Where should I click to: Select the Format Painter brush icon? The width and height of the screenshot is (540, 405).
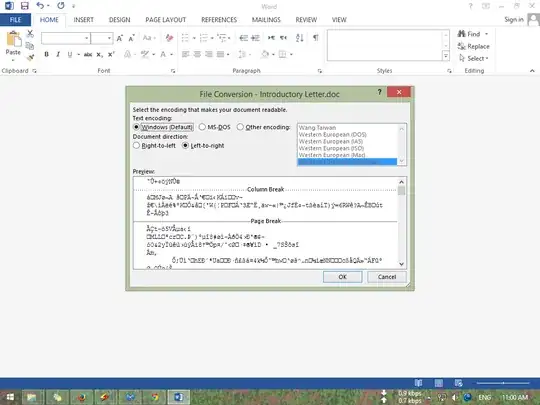tap(30, 57)
